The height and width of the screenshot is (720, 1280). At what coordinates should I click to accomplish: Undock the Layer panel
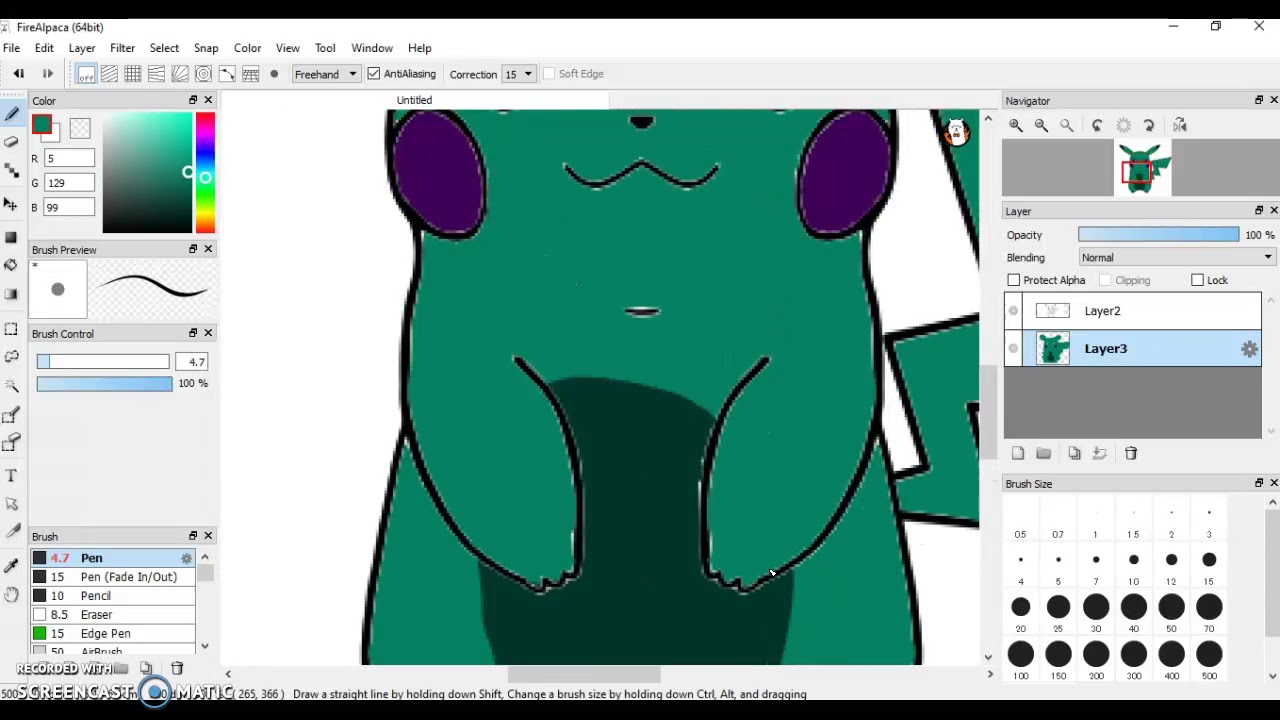[1259, 210]
